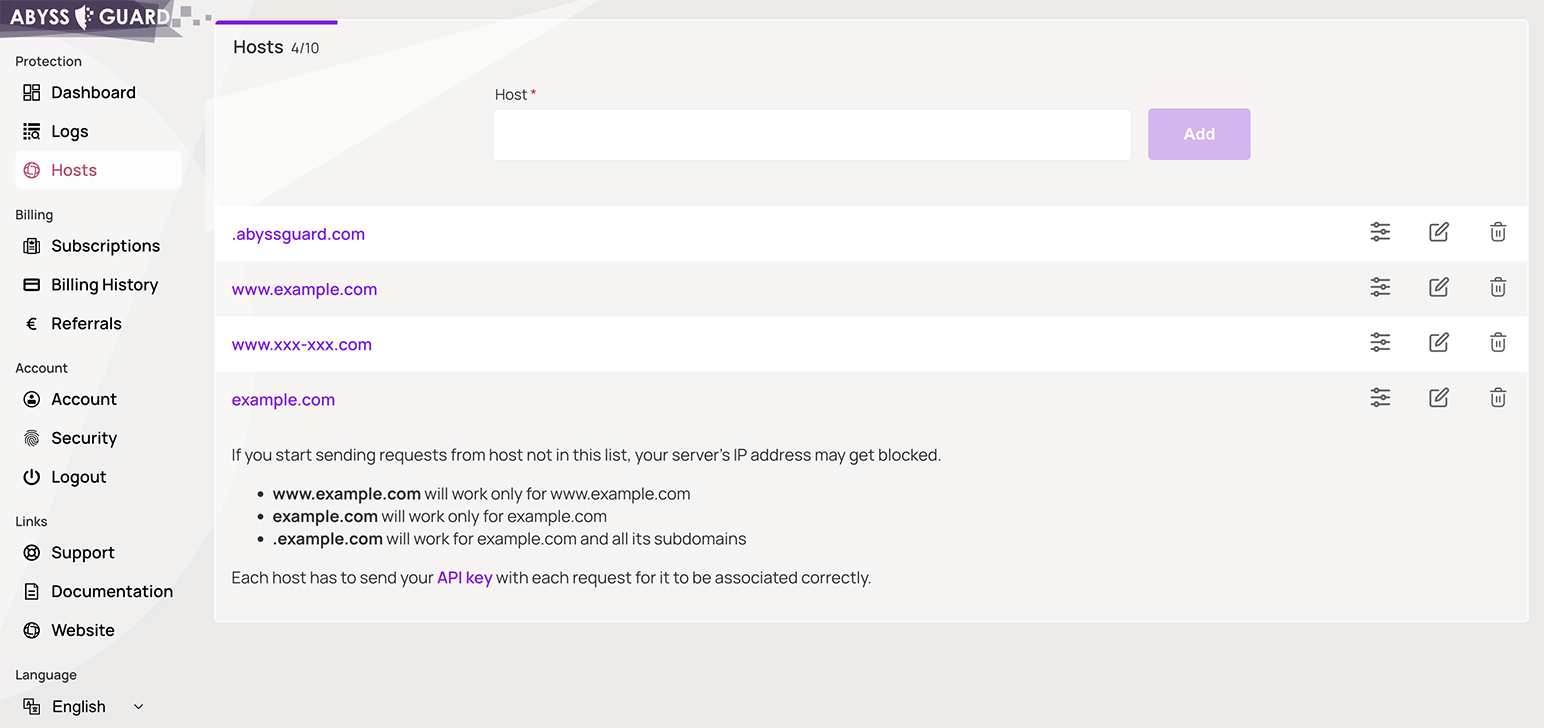The height and width of the screenshot is (728, 1544).
Task: Open the www.example.com host link
Action: pyautogui.click(x=304, y=290)
